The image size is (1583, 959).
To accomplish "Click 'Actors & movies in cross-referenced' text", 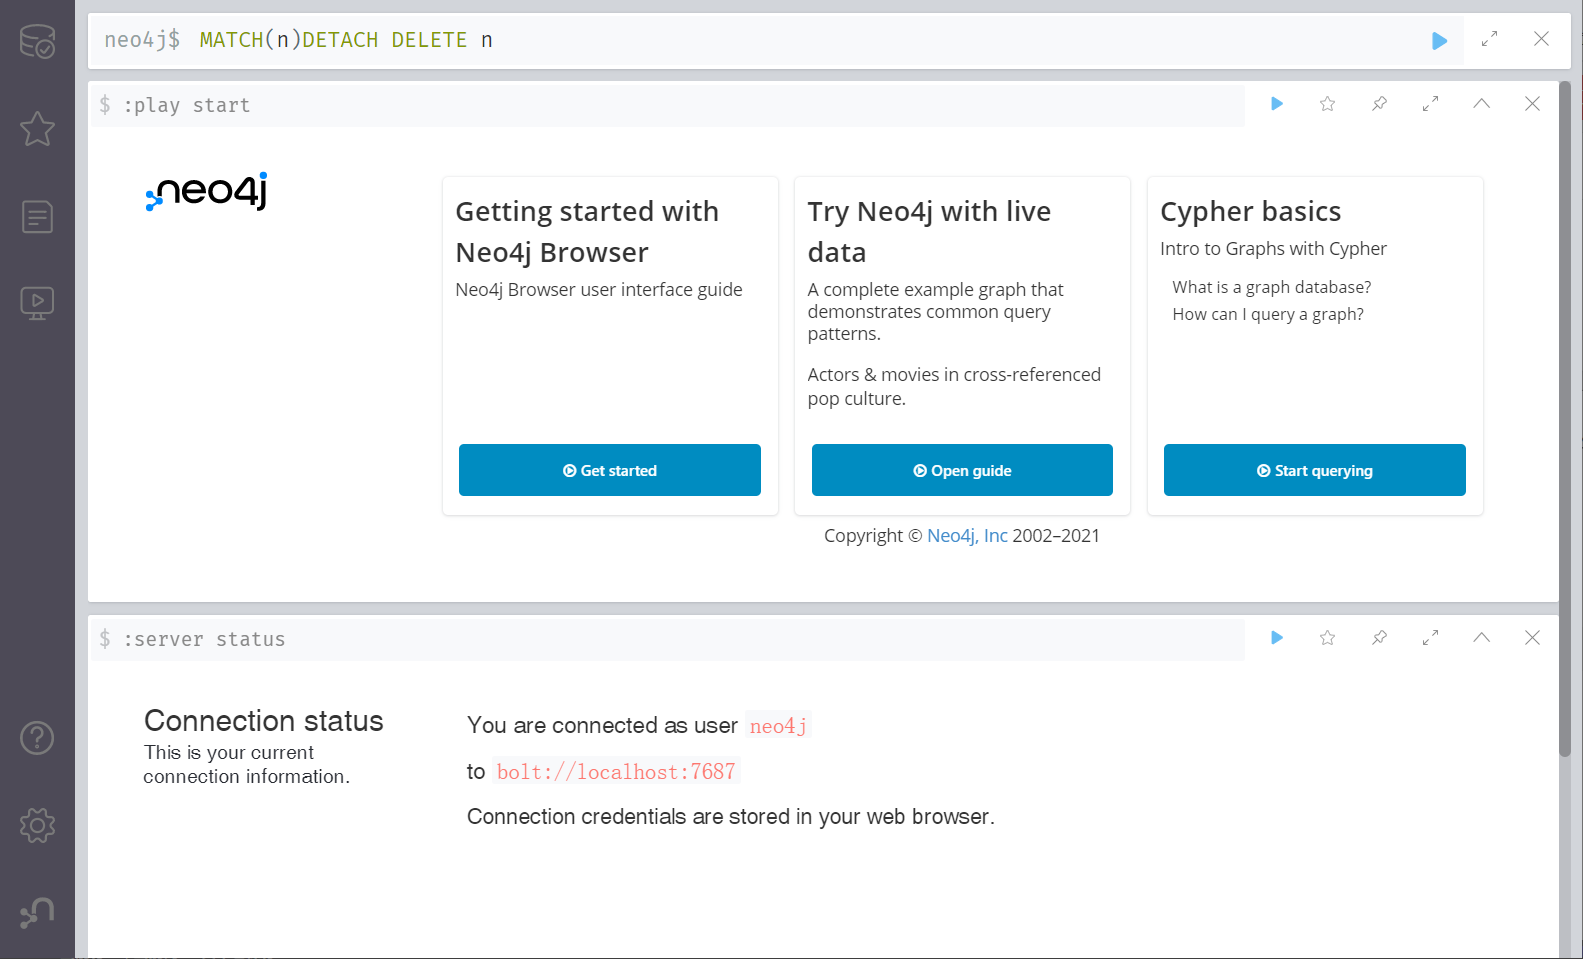I will (x=954, y=375).
